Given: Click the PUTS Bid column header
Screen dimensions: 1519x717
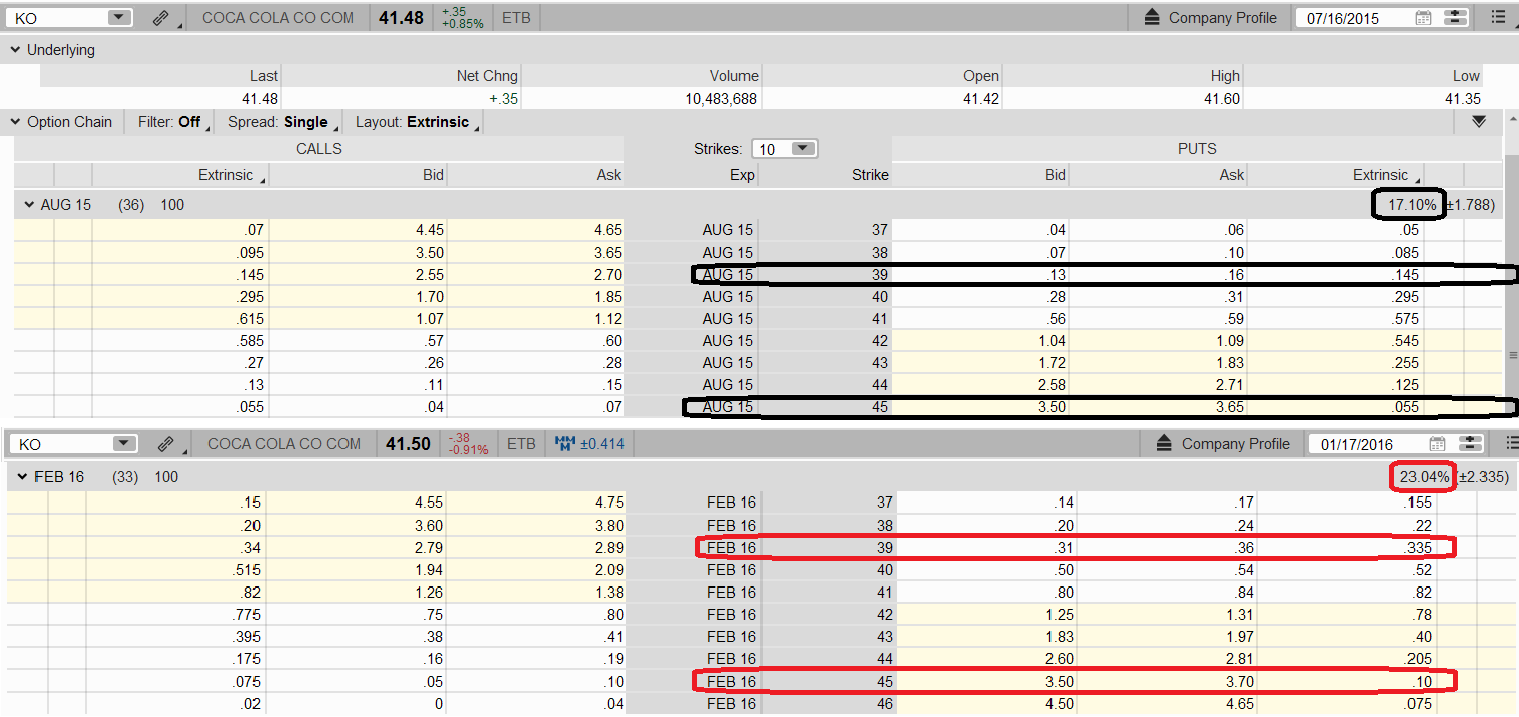Looking at the screenshot, I should [1055, 175].
